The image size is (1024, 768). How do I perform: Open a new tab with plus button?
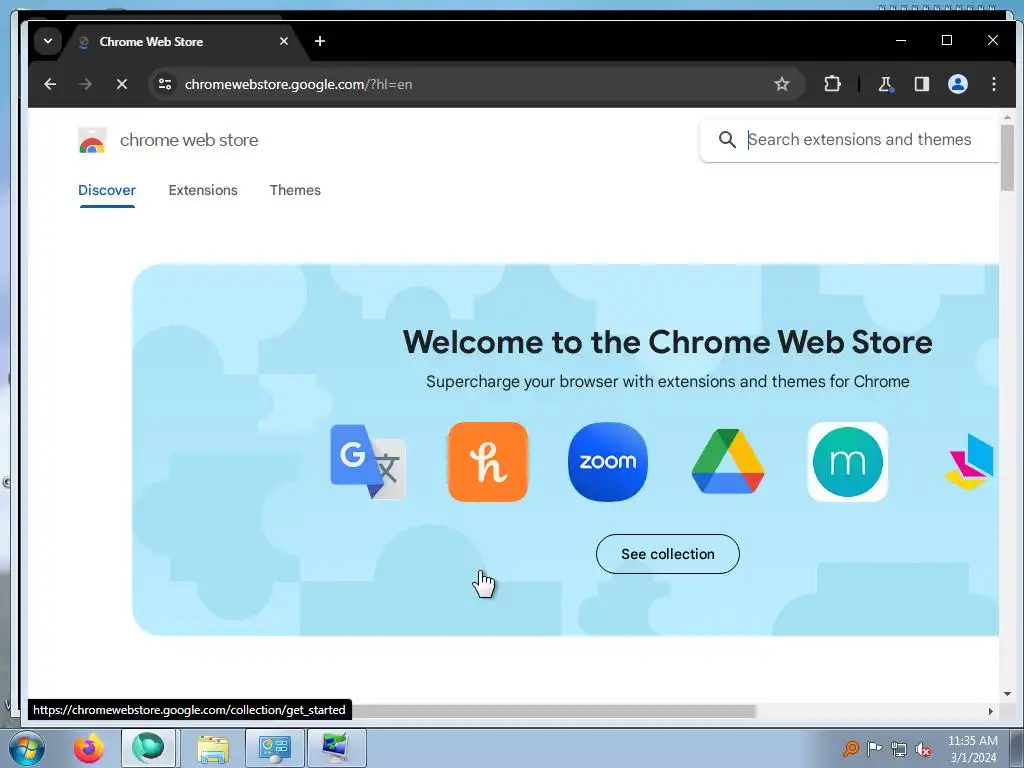(319, 41)
